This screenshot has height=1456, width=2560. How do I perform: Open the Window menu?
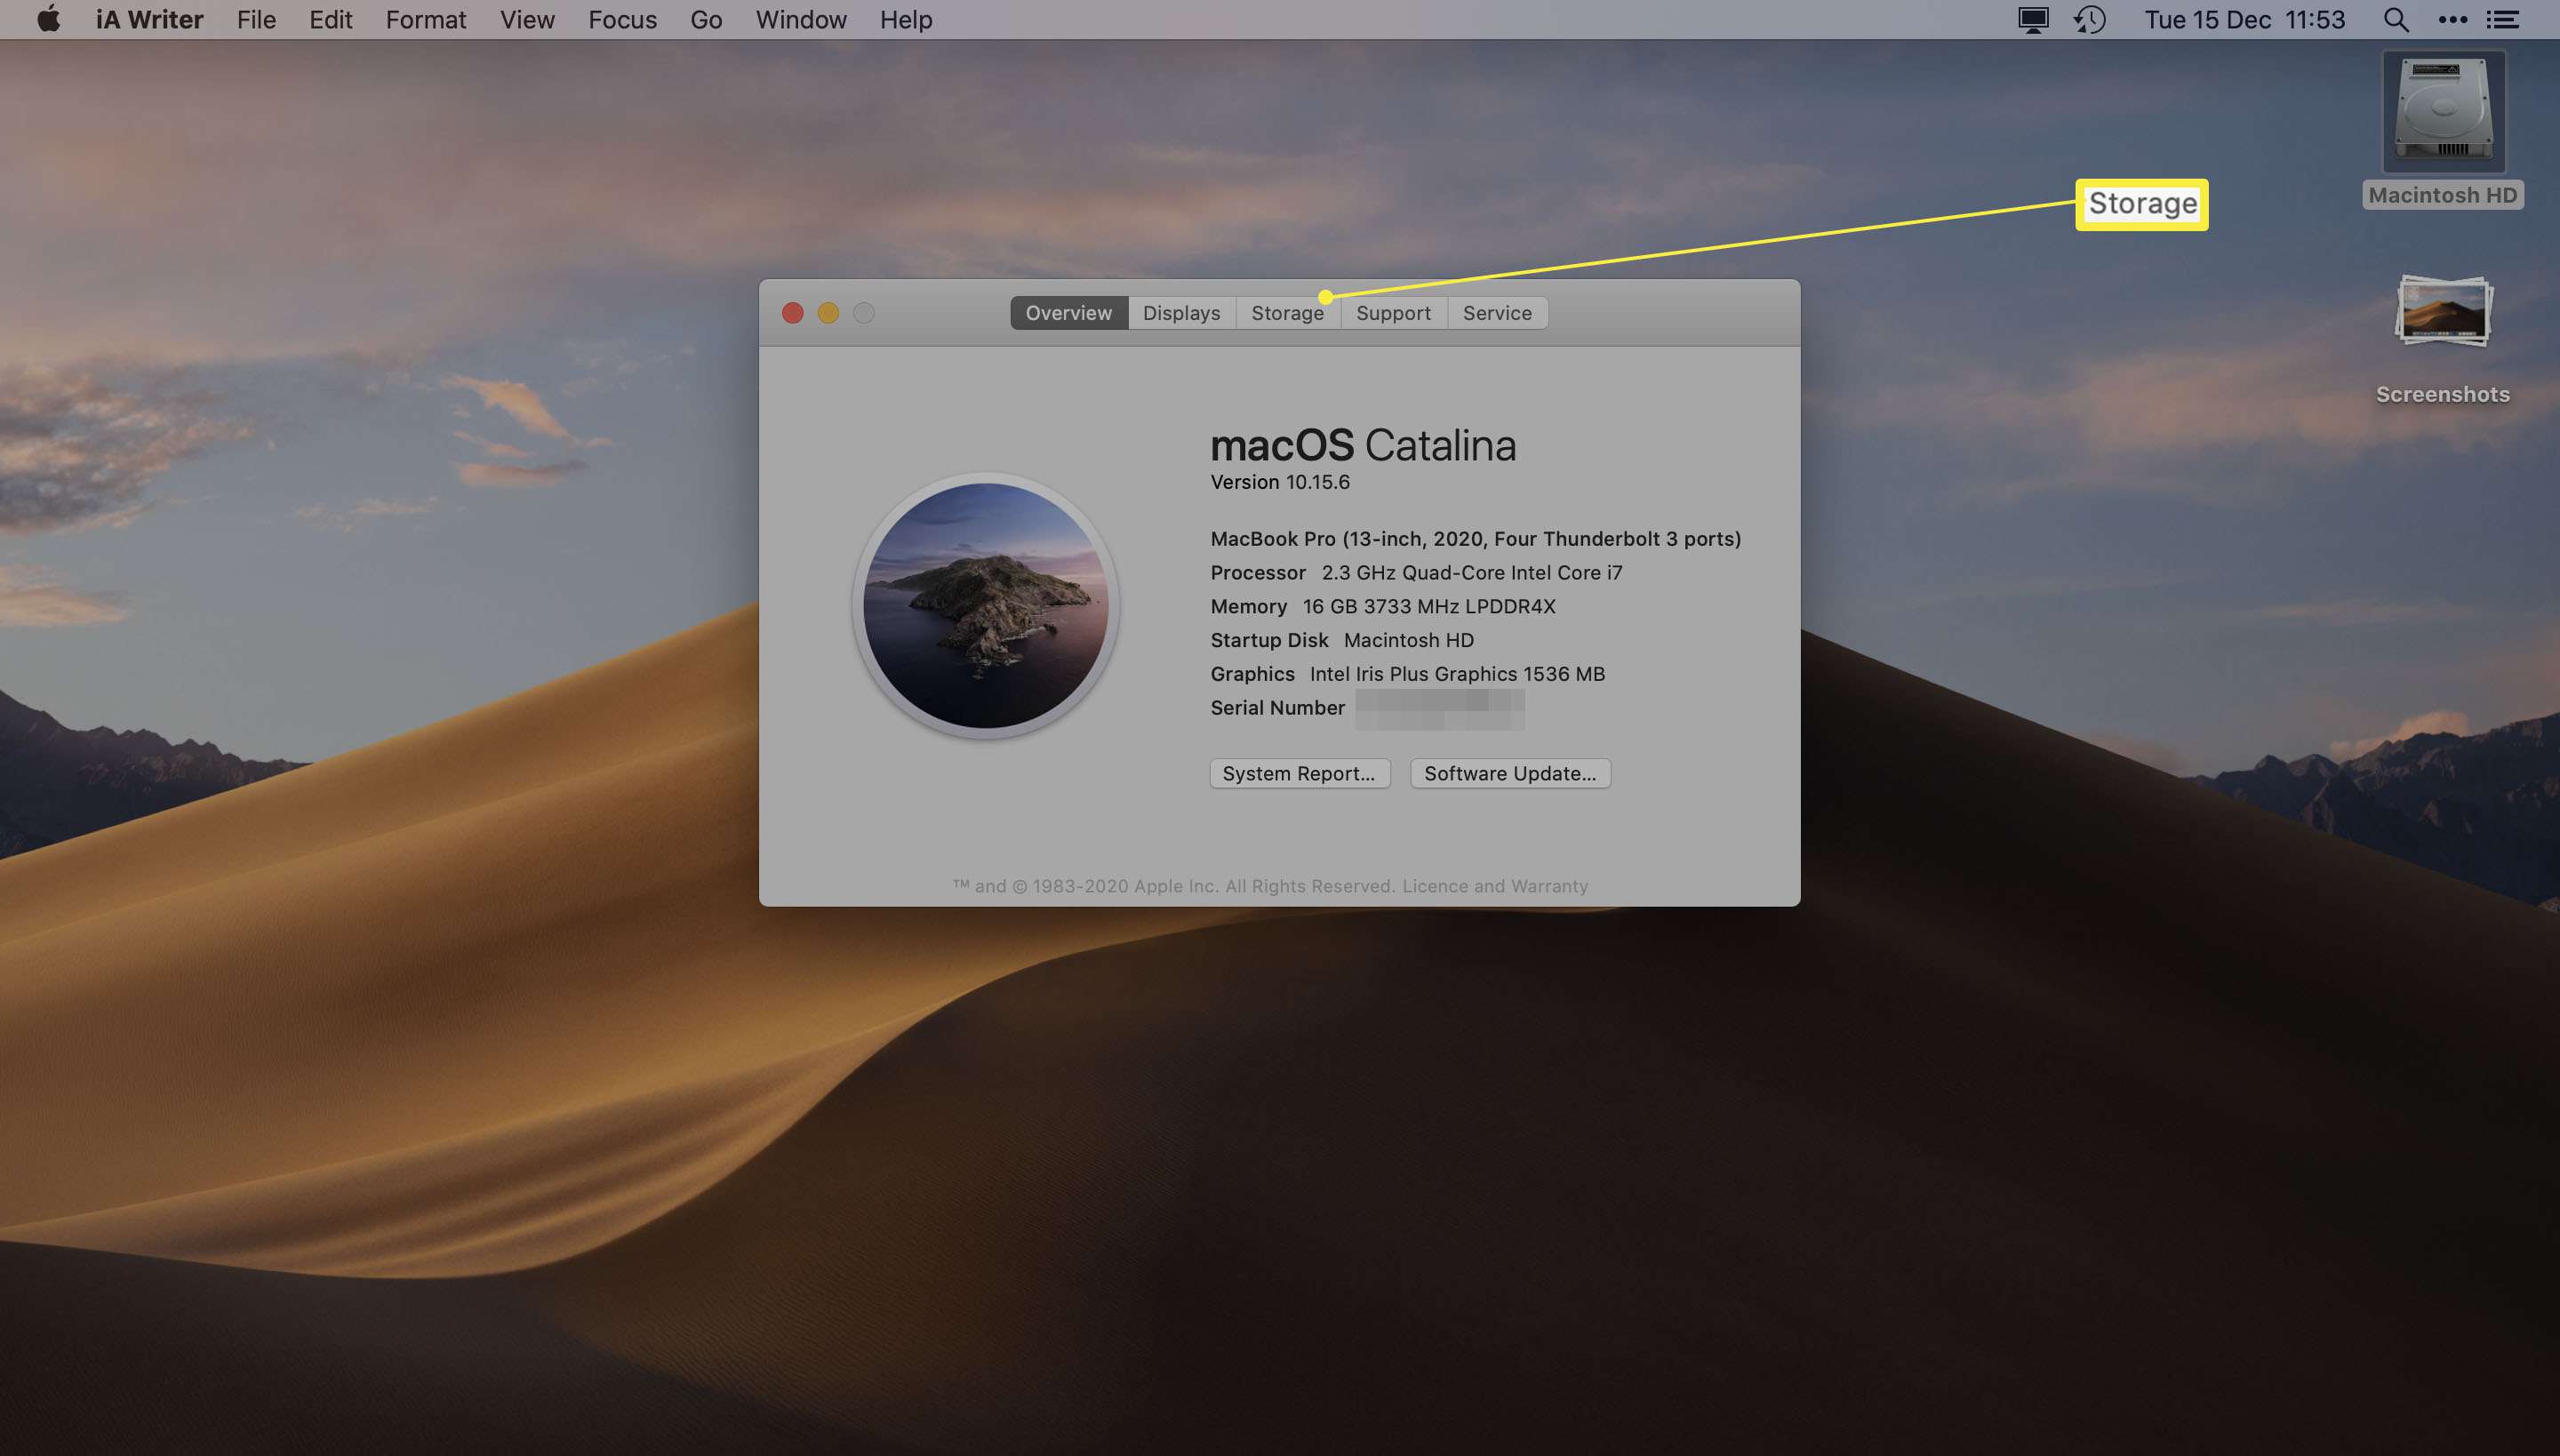click(x=801, y=19)
